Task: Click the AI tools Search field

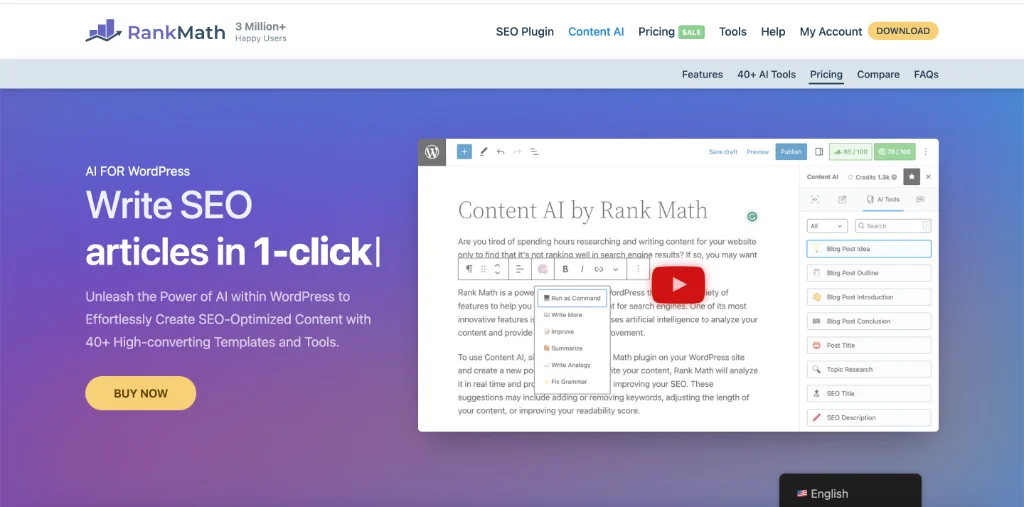Action: 893,226
